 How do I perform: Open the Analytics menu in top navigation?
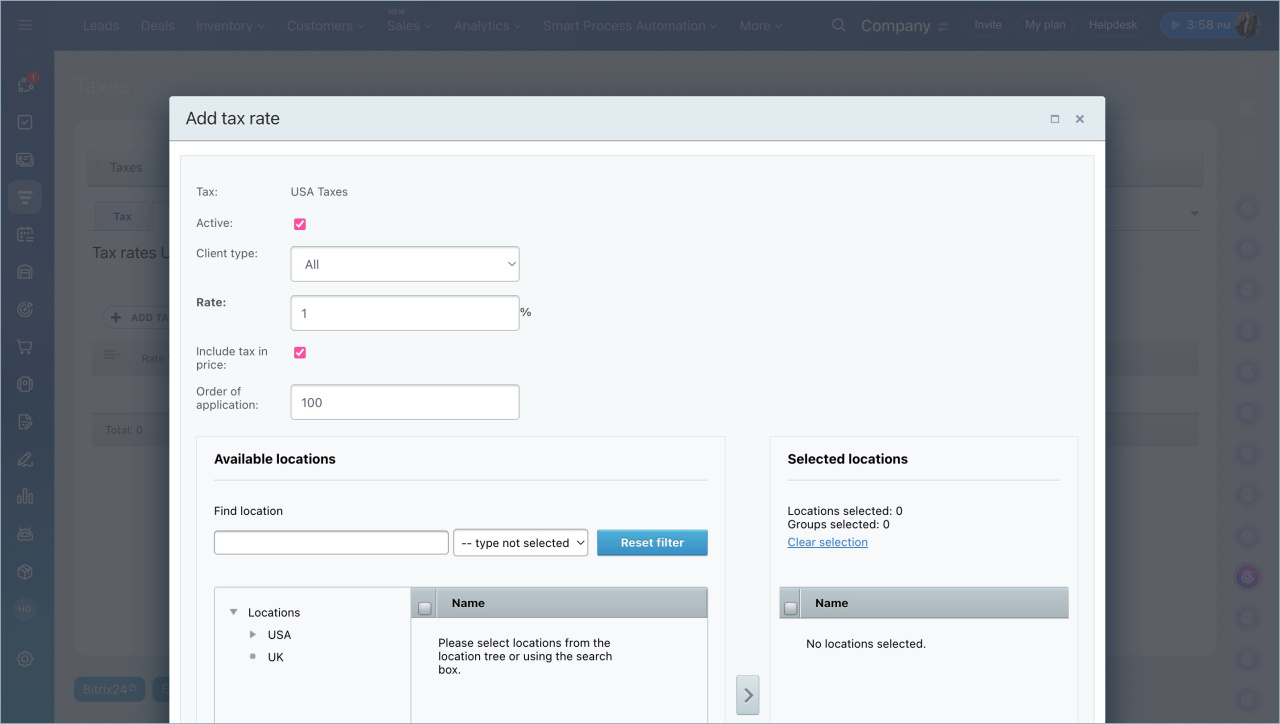click(487, 26)
